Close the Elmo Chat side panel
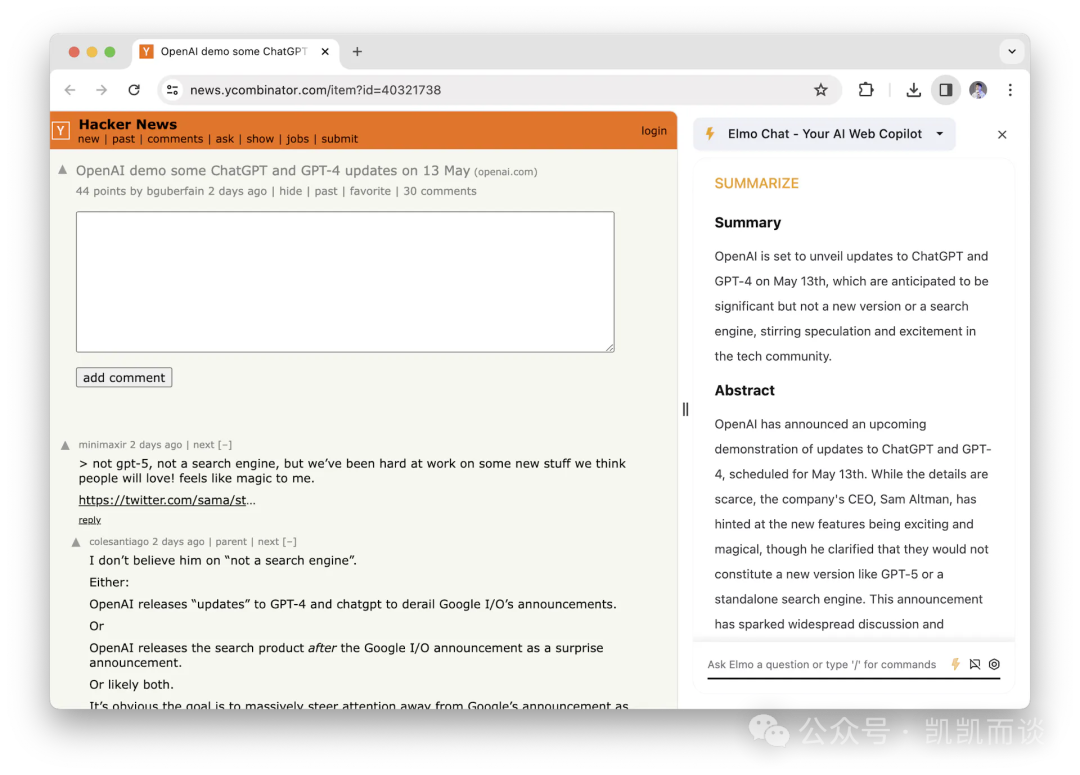 (1001, 134)
